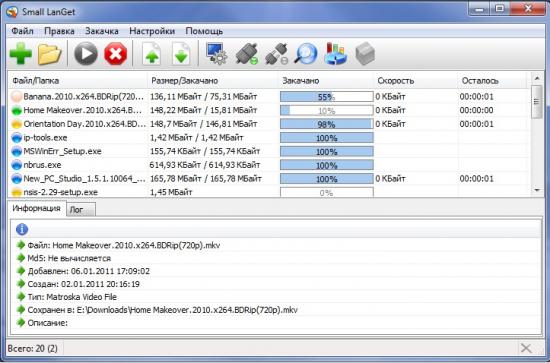Open the Закачка menu
The width and height of the screenshot is (550, 363).
click(102, 31)
